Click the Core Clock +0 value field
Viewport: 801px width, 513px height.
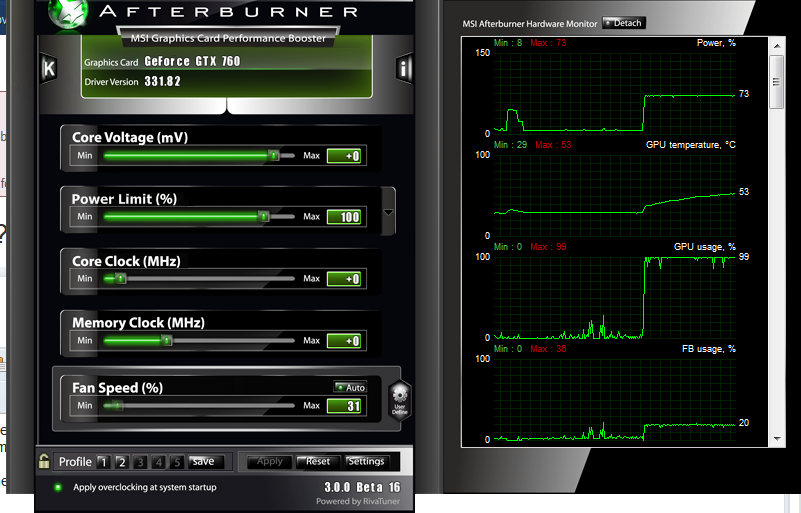(x=344, y=279)
